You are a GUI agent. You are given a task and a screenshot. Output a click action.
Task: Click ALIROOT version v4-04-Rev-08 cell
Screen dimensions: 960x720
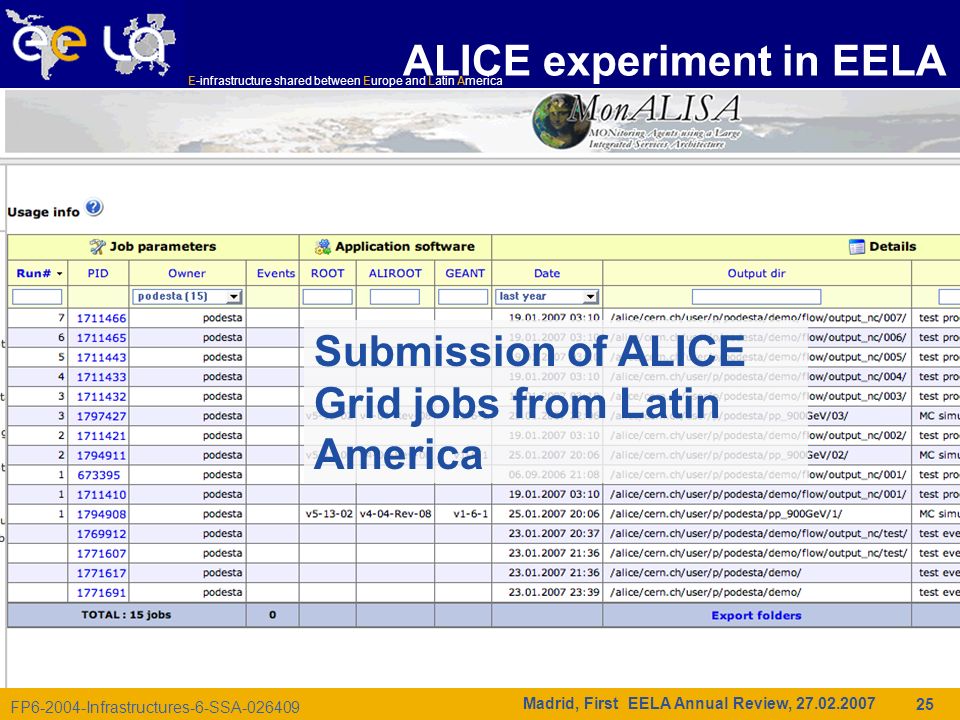click(x=396, y=514)
